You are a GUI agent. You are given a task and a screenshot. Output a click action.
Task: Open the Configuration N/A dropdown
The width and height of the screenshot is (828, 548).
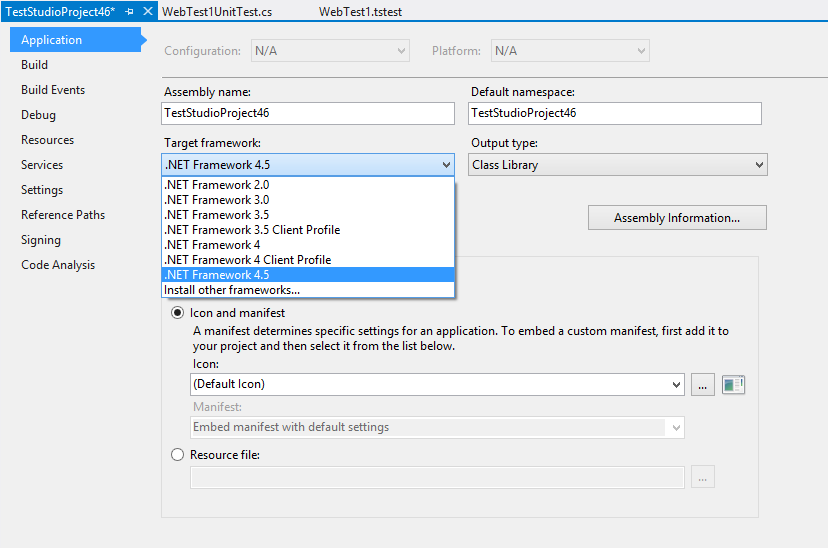[x=331, y=51]
